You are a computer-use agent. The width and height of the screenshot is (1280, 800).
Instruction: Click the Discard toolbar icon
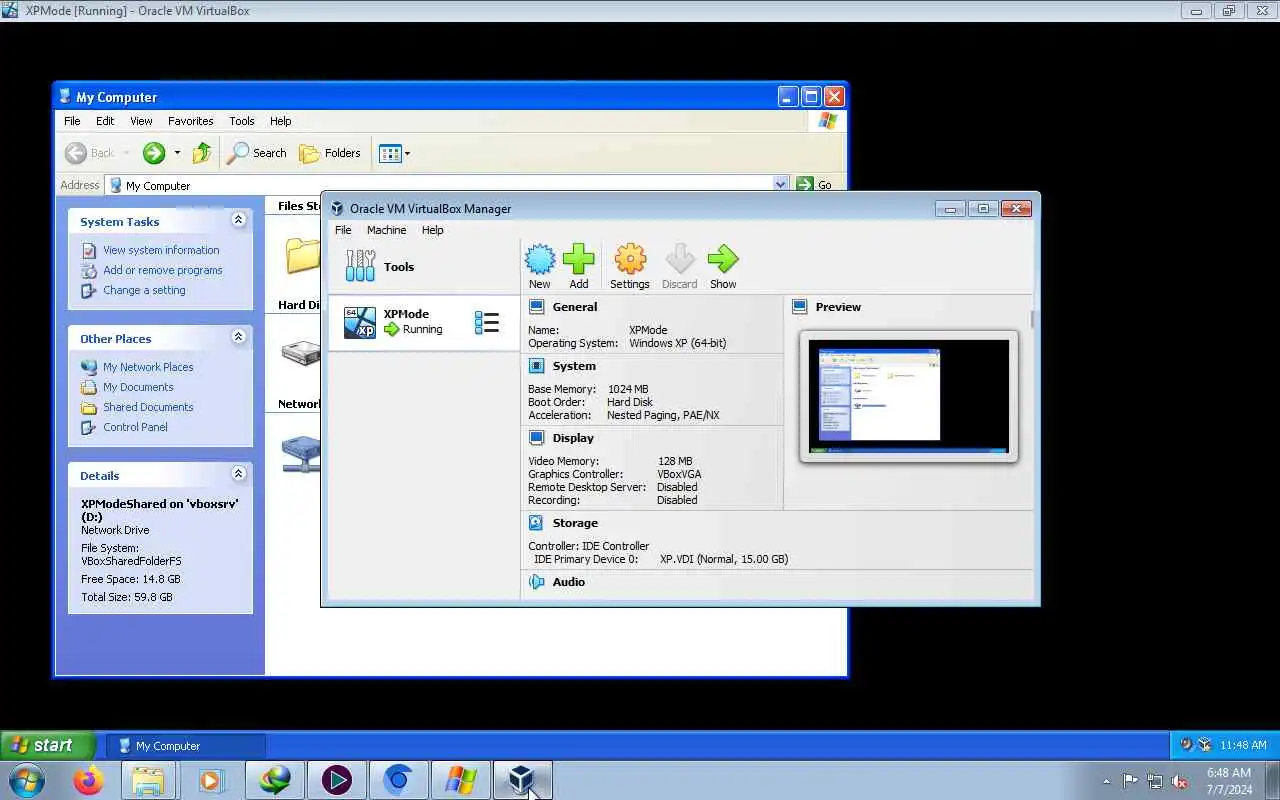(679, 260)
